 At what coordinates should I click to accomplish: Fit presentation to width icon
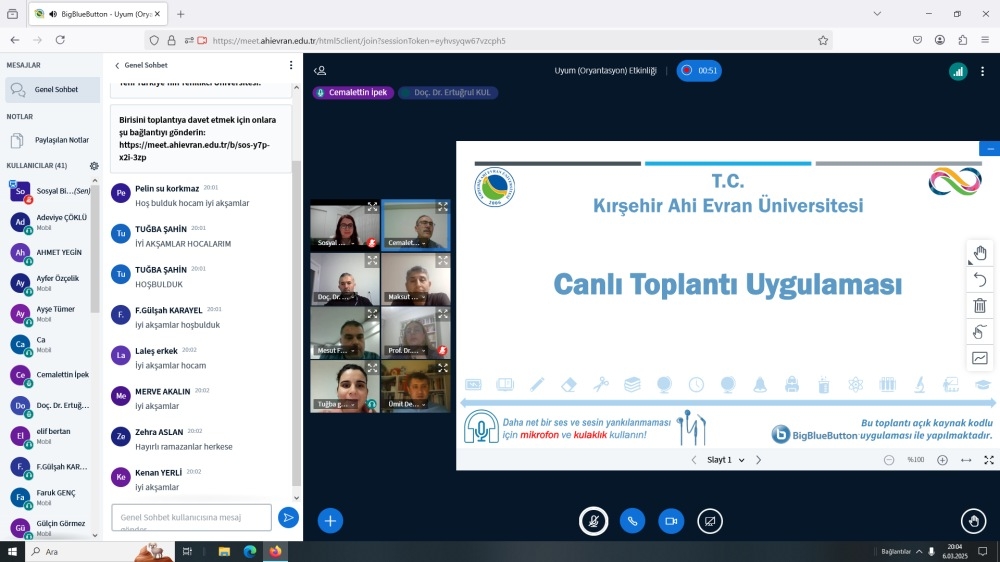point(966,460)
